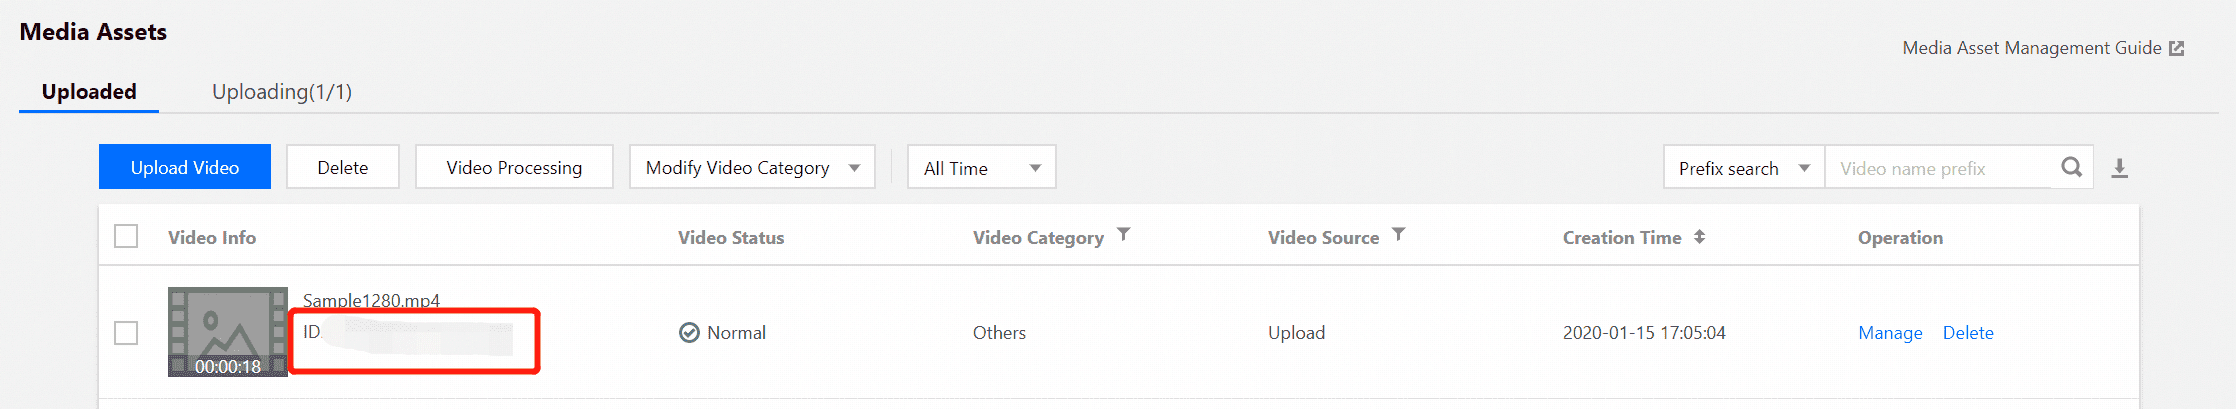Open the Sample1280.mp4 video thumbnail
2236x409 pixels.
228,332
